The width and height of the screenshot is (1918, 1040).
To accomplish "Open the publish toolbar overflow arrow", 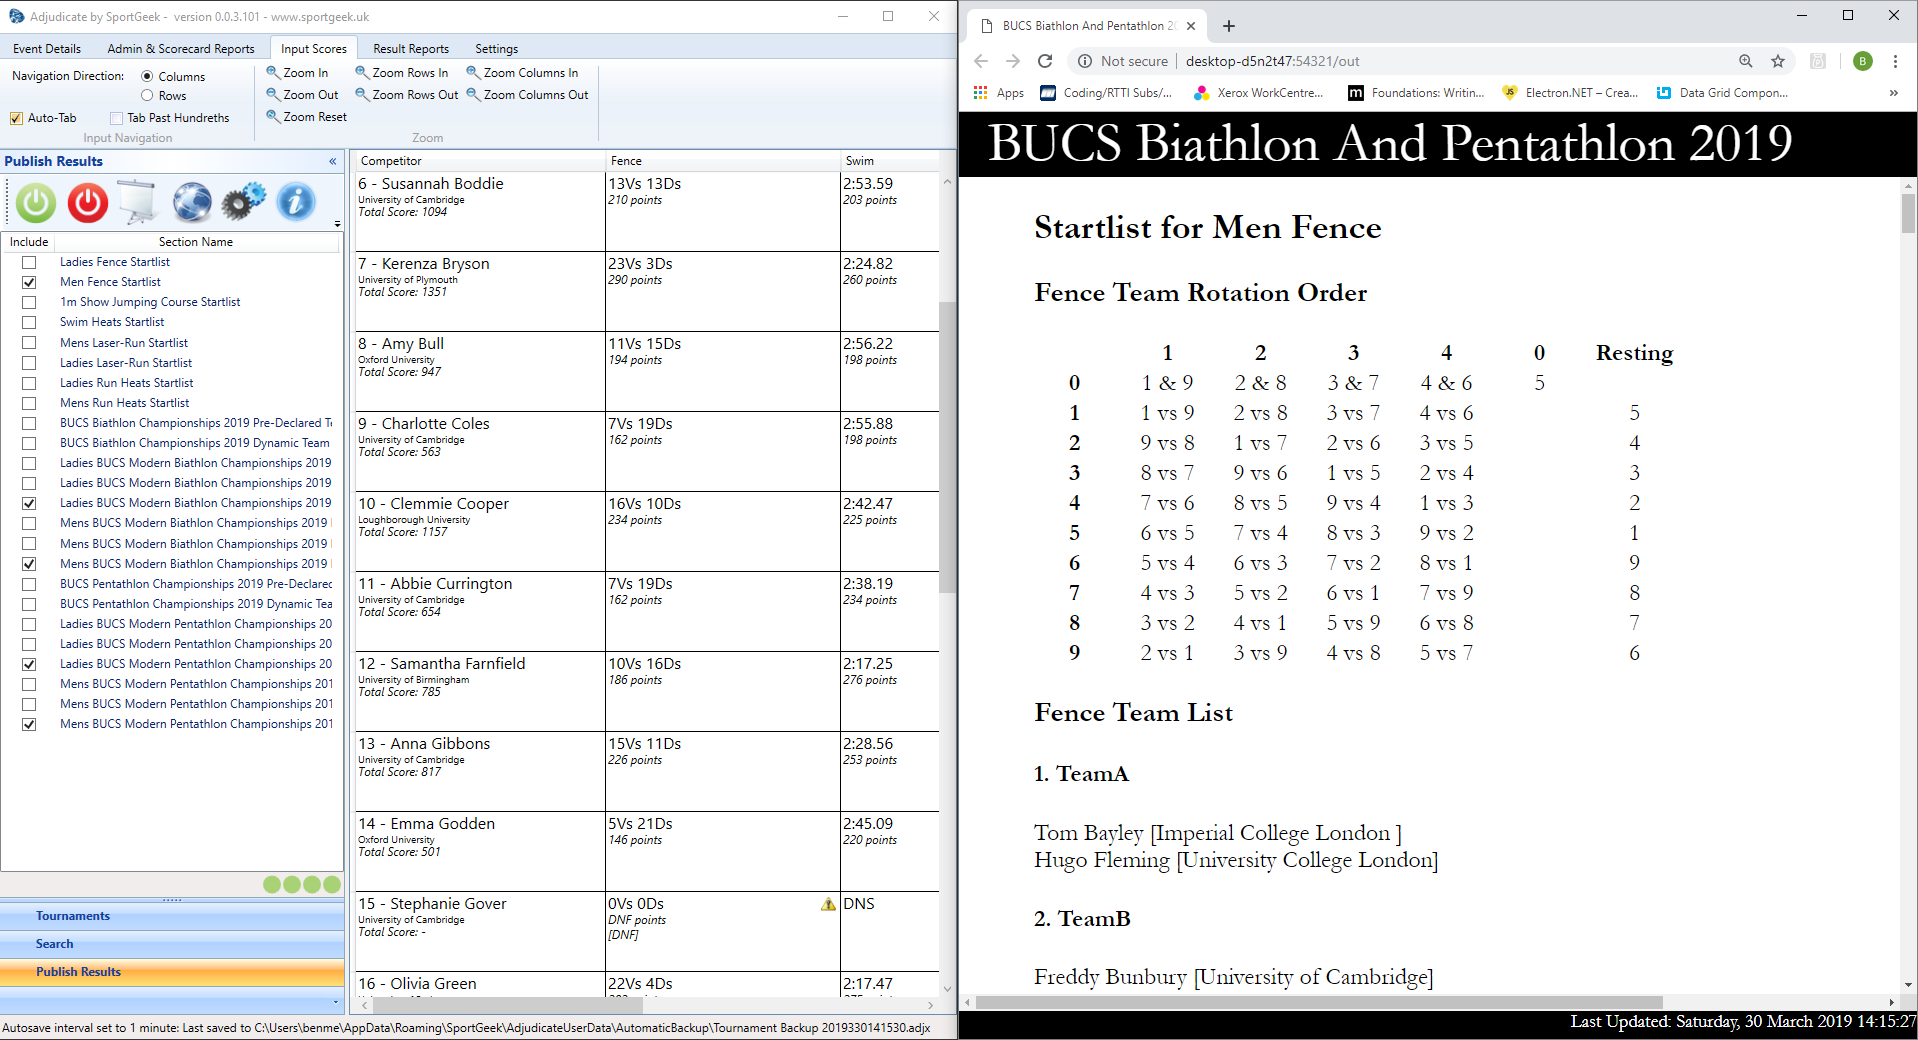I will coord(338,225).
